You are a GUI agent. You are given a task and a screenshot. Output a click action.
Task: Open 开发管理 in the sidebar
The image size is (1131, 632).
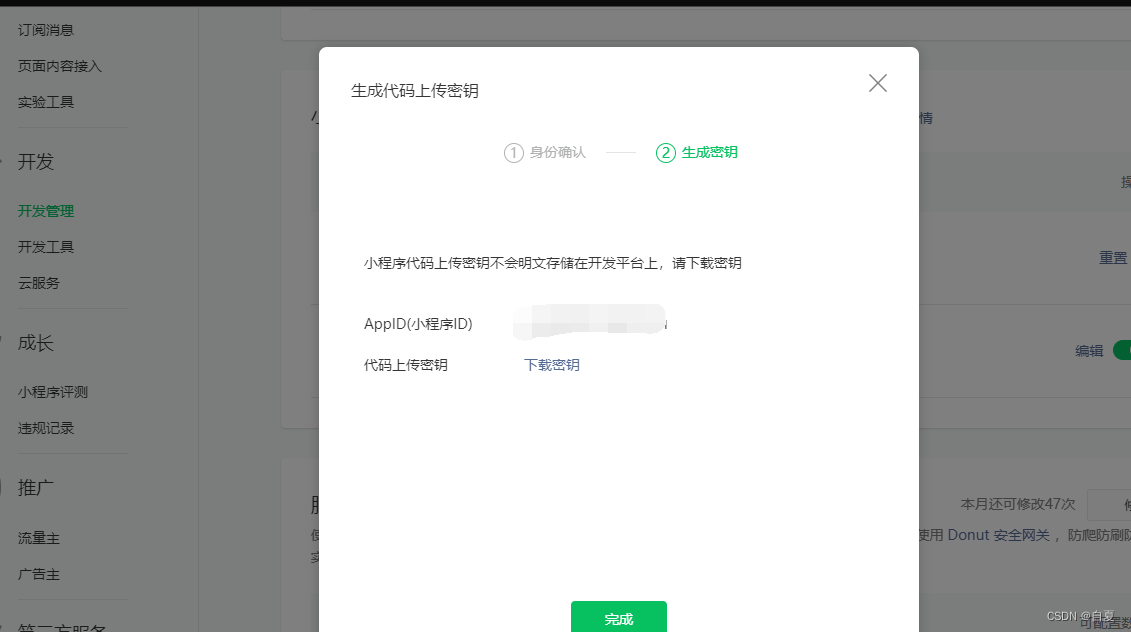click(44, 210)
